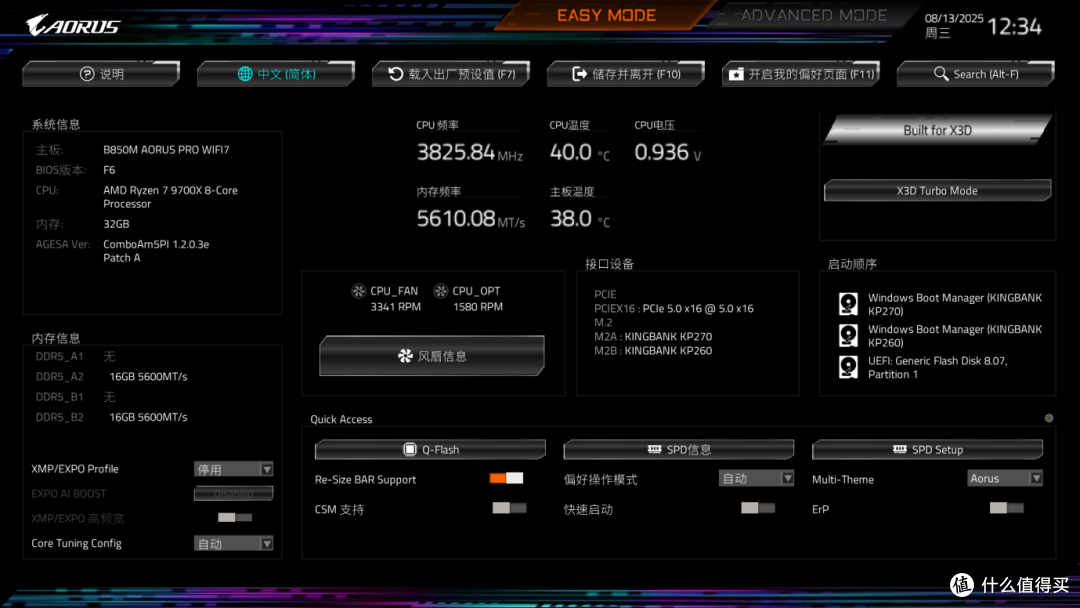The width and height of the screenshot is (1080, 608).
Task: Enable X3D Turbo Mode button
Action: [x=937, y=191]
